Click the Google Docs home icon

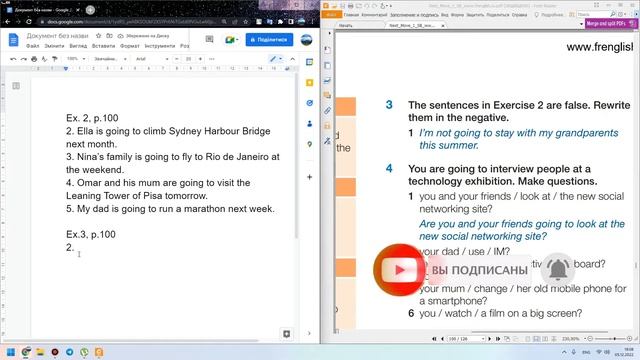coord(13,40)
